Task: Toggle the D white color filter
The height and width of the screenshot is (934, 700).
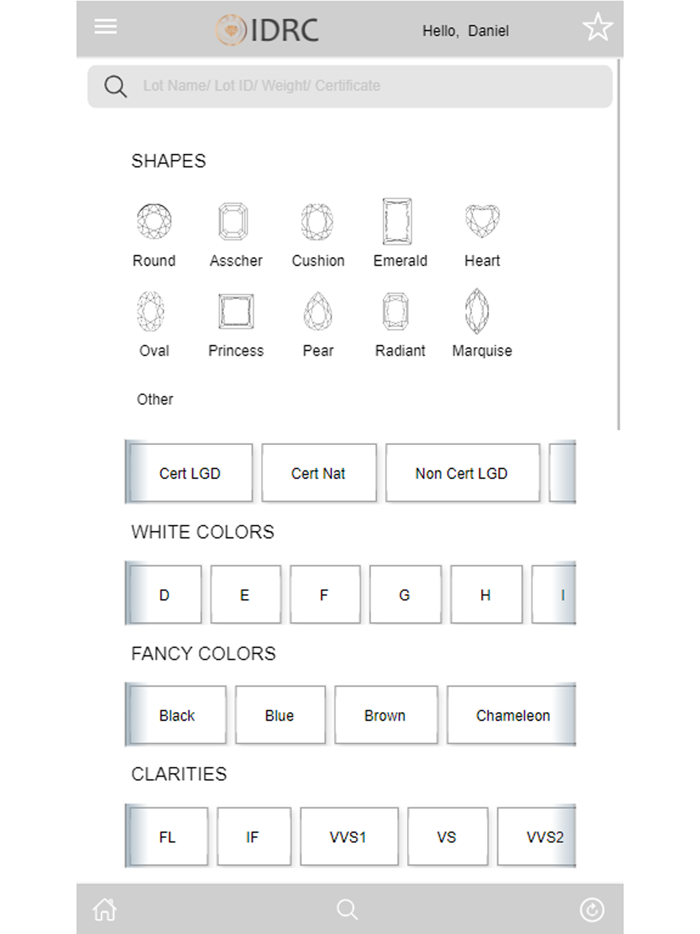Action: (164, 594)
